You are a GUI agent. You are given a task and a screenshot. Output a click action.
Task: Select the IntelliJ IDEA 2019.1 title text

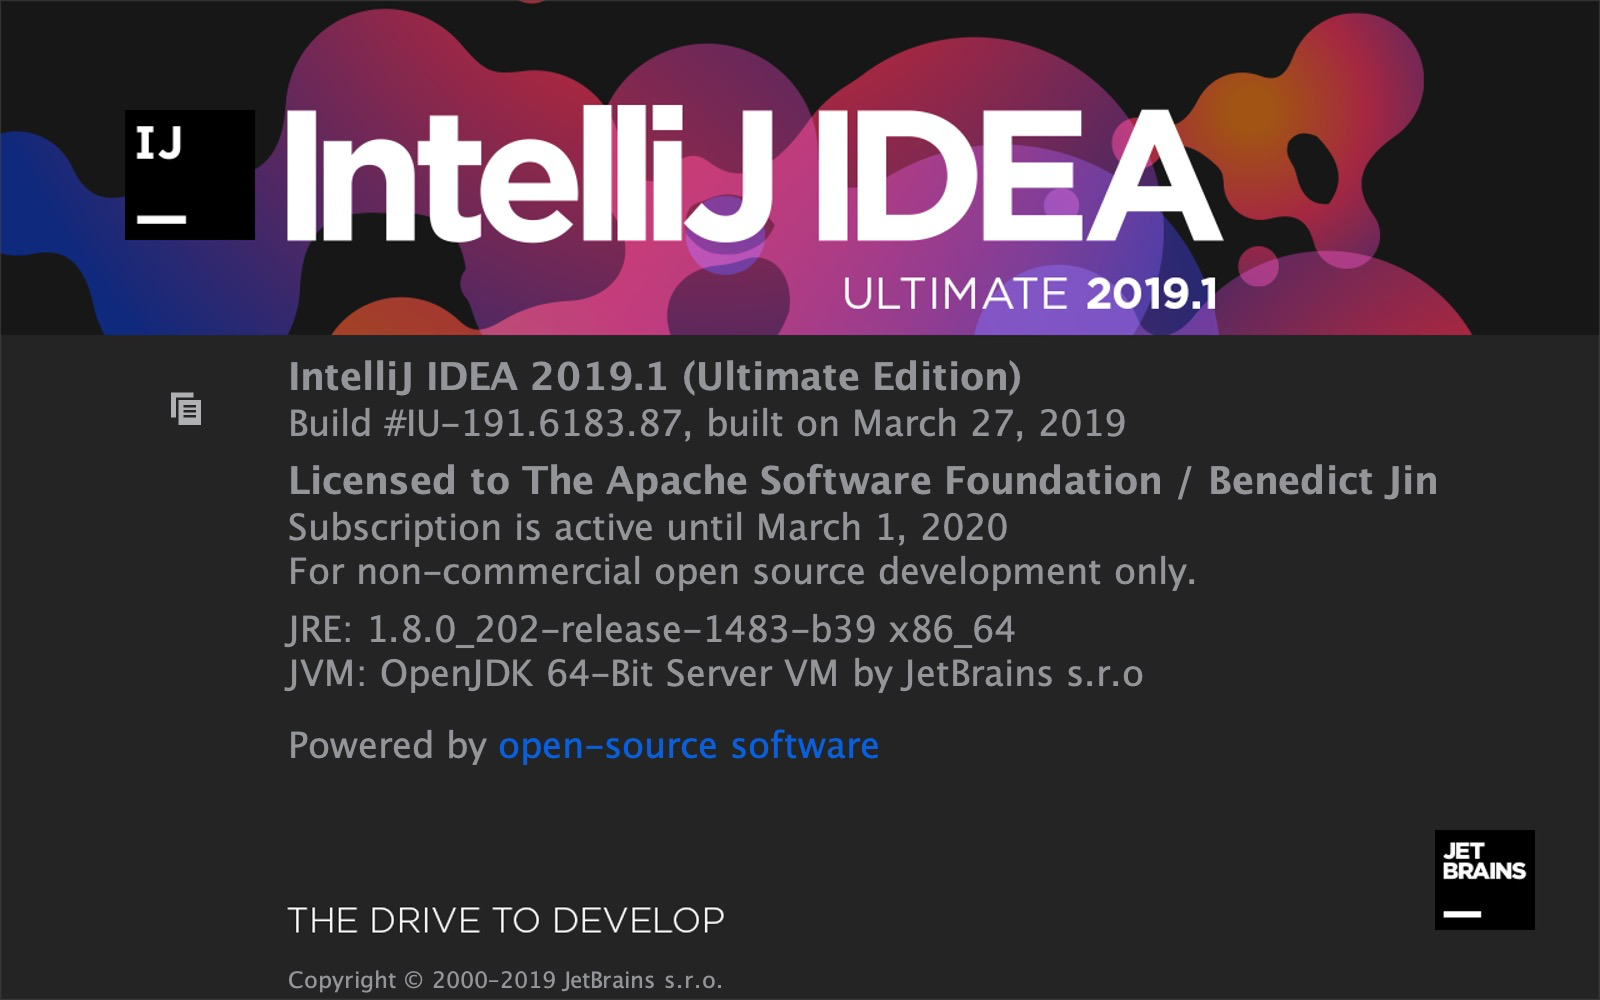pyautogui.click(x=650, y=377)
